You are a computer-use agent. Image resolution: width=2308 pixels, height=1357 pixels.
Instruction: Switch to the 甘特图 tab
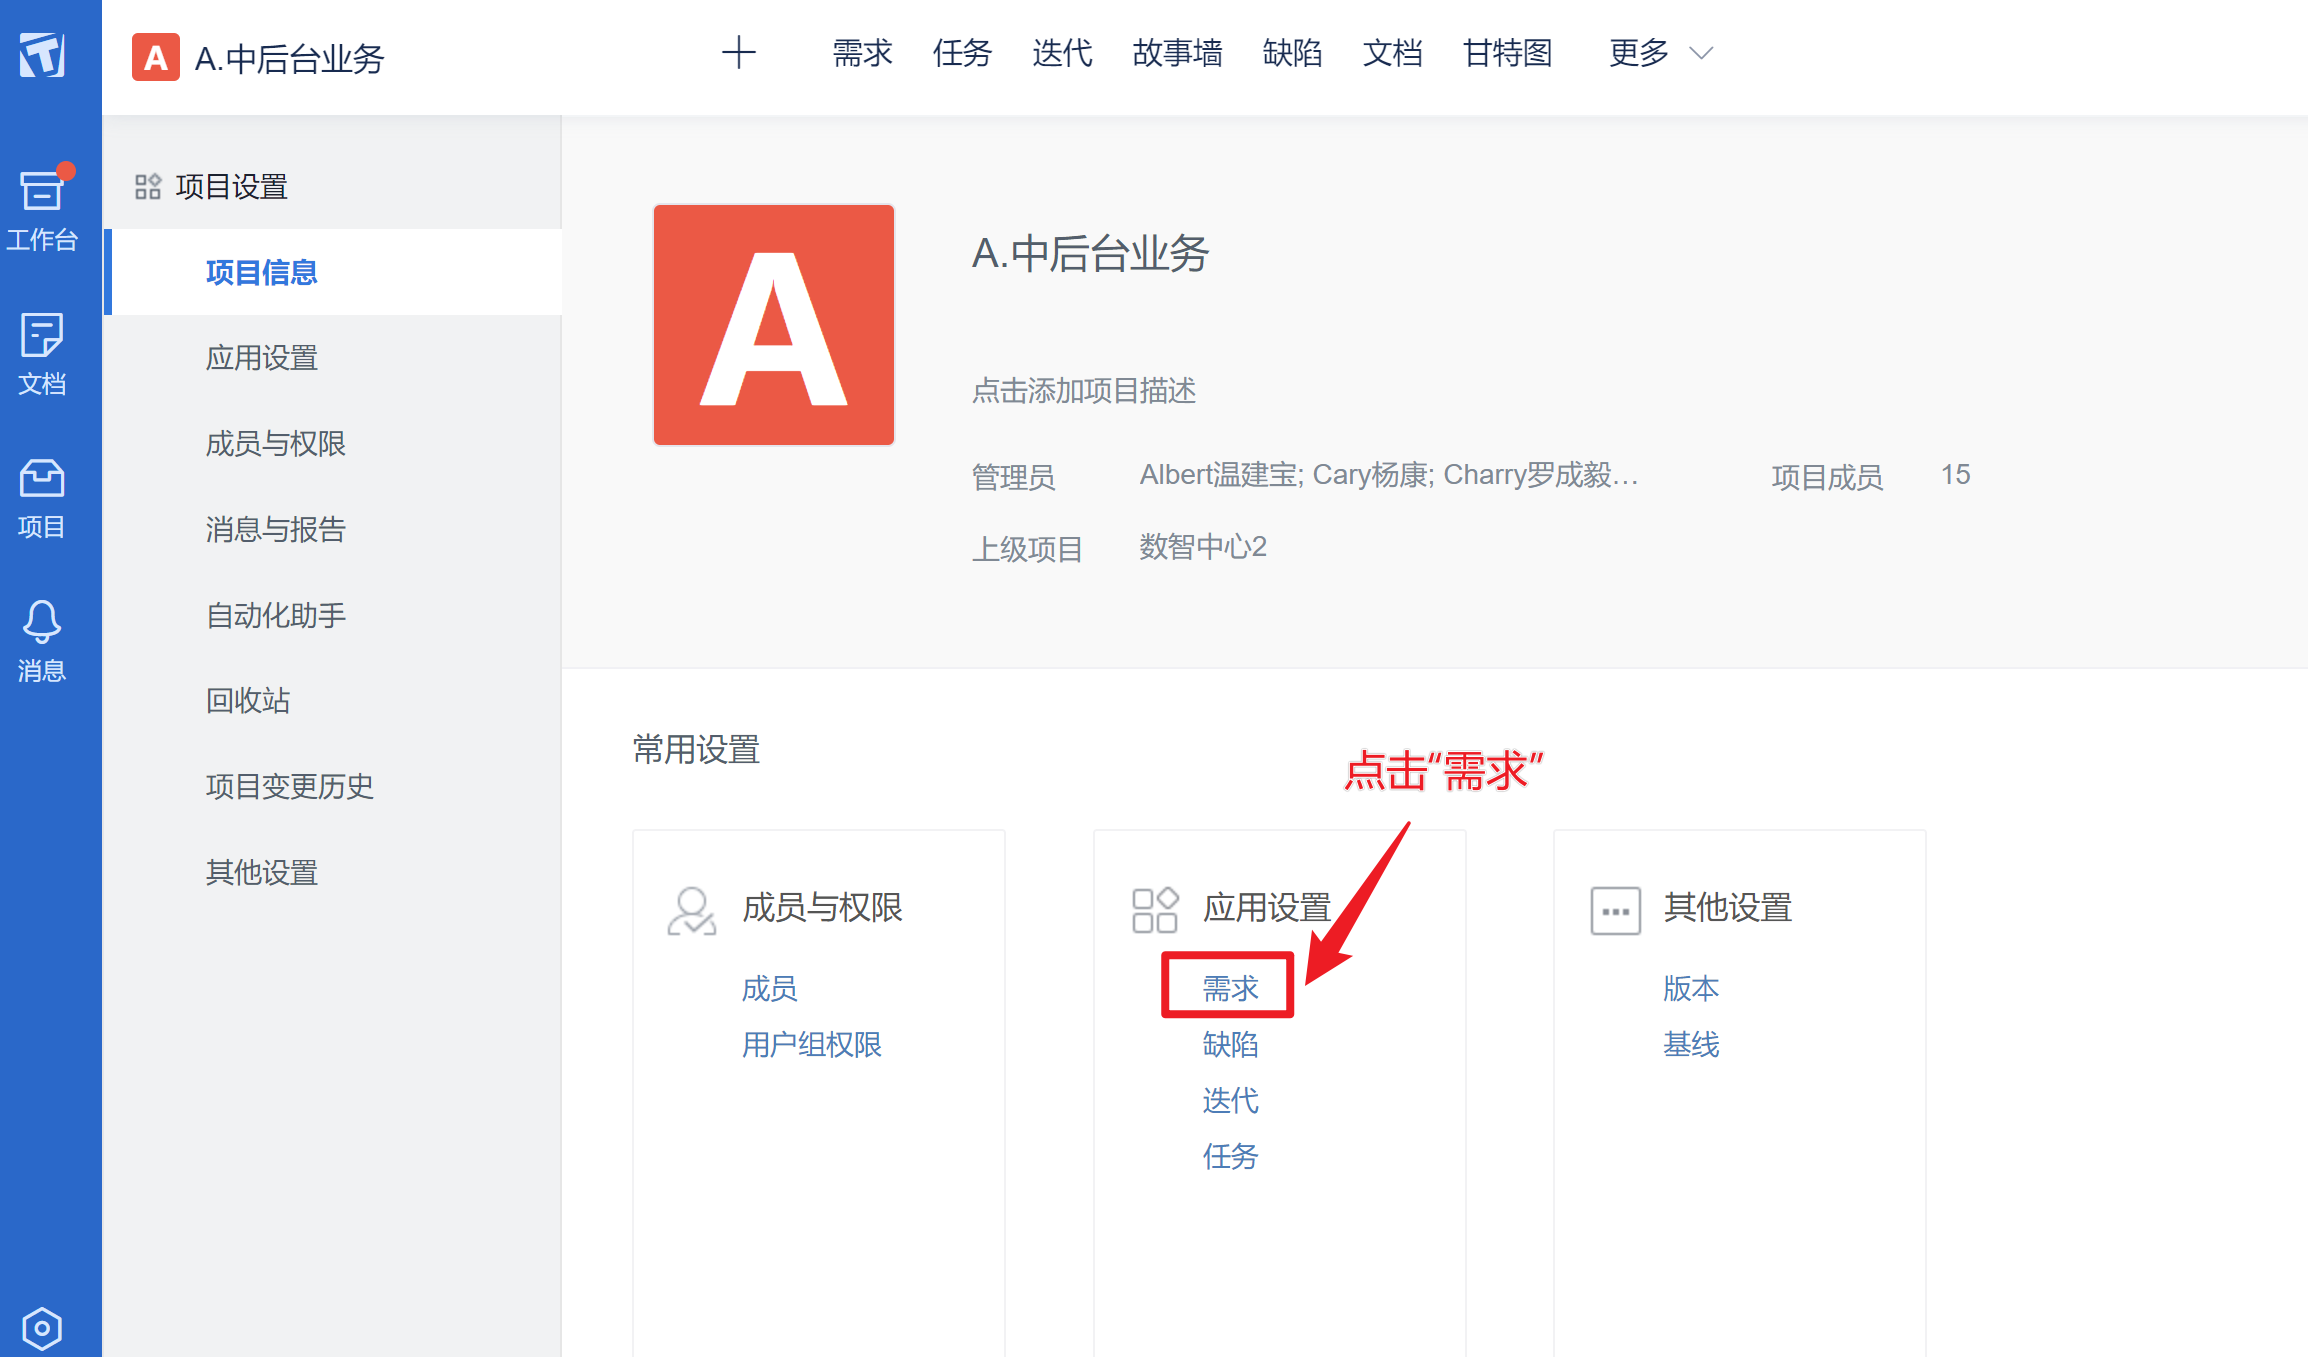pos(1507,53)
